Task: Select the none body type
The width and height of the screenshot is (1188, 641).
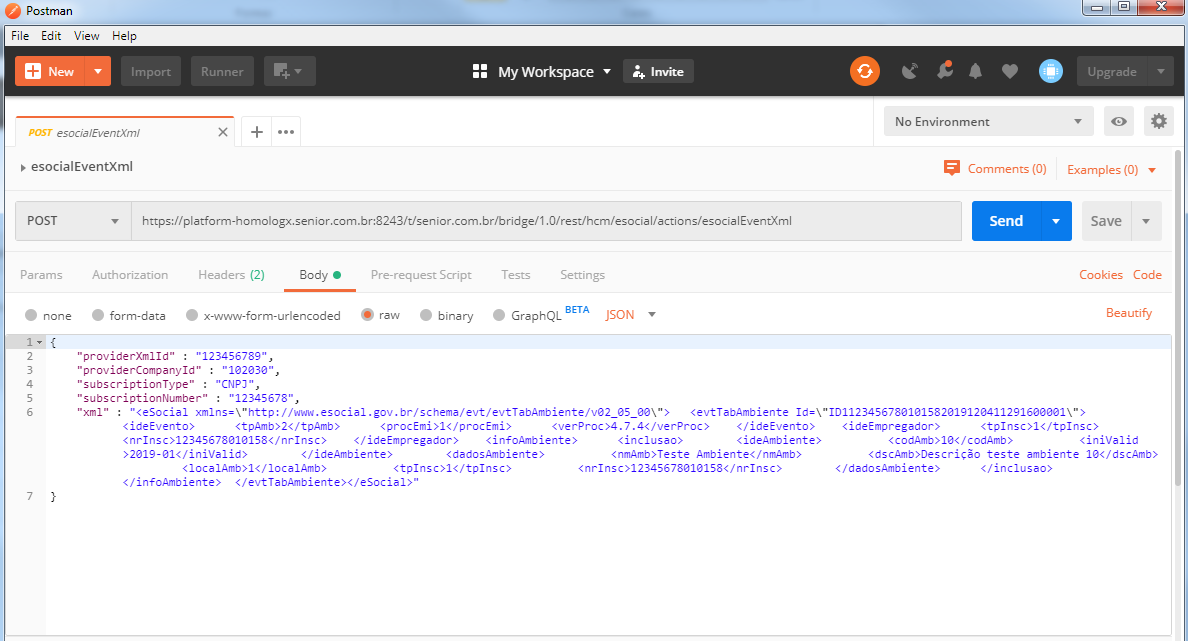Action: click(x=31, y=315)
